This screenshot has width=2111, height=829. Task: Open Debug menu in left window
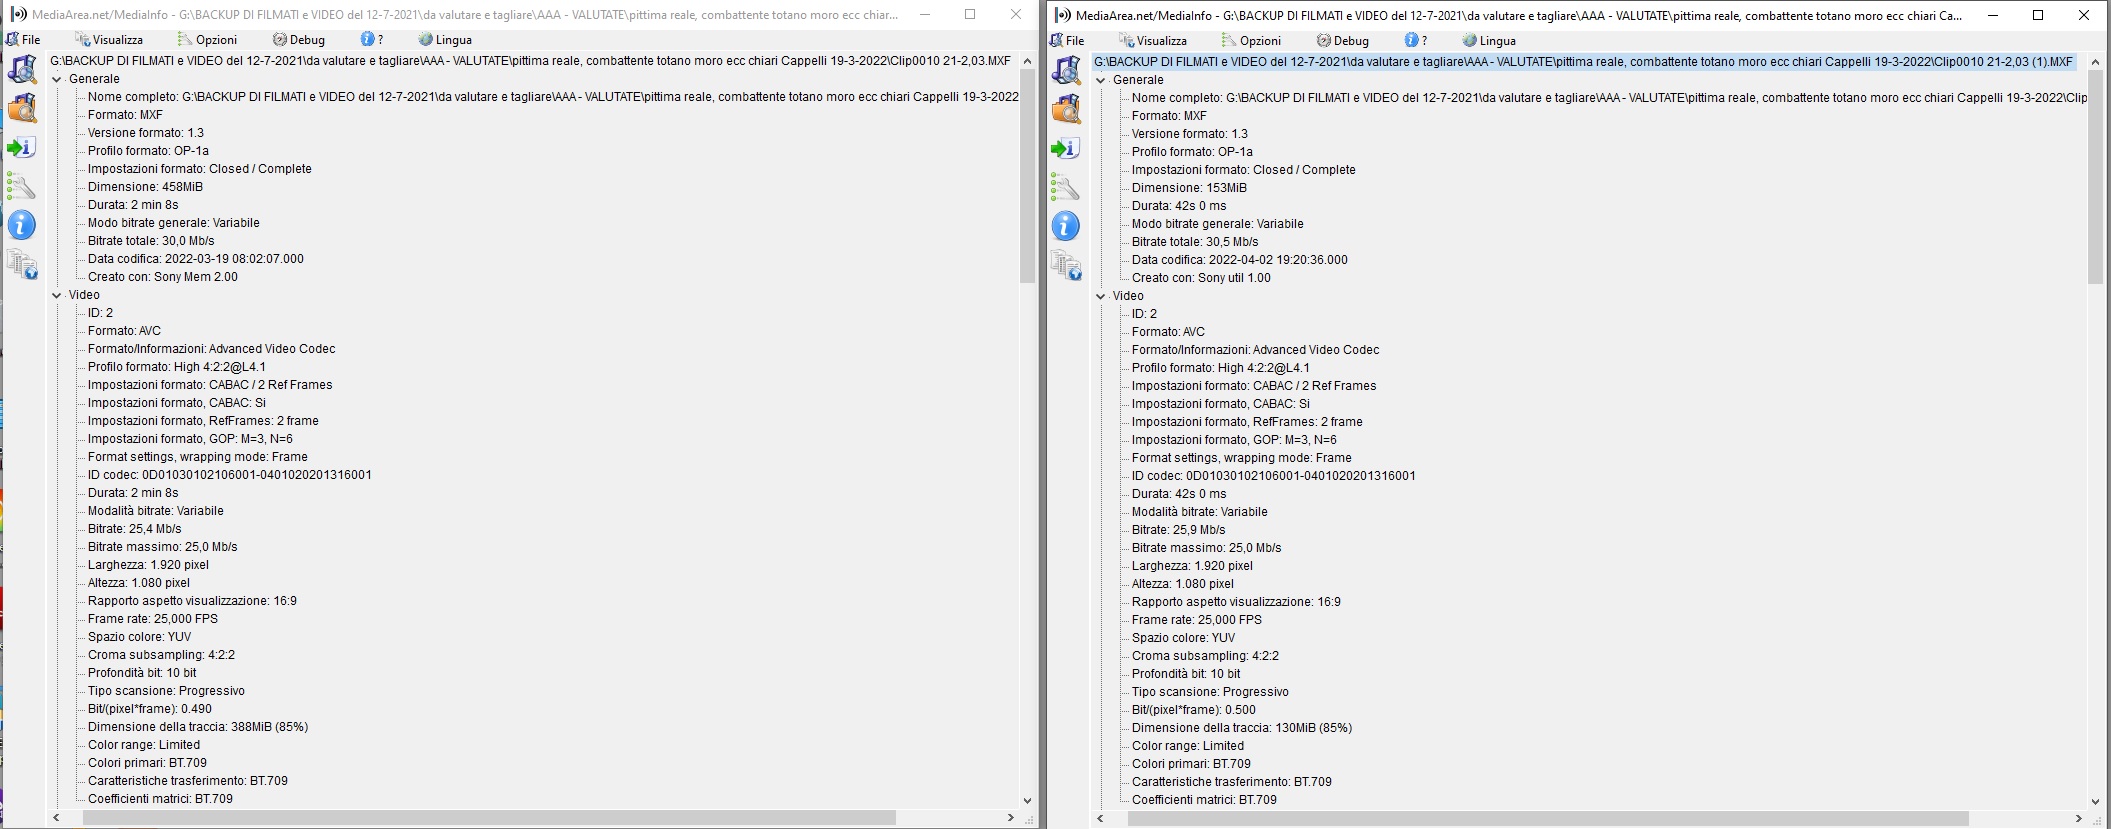tap(299, 40)
